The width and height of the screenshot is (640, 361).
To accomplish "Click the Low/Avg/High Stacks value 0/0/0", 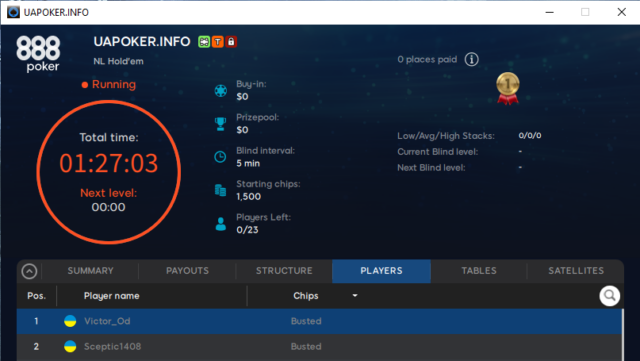I will 530,136.
